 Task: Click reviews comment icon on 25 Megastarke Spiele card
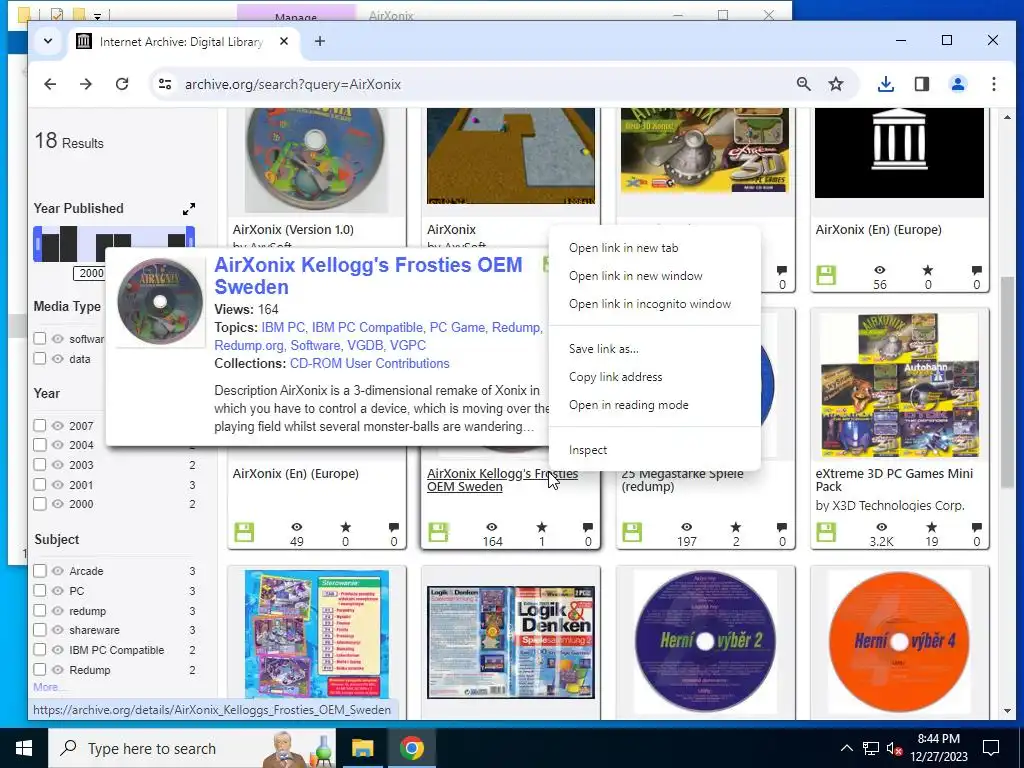[782, 527]
